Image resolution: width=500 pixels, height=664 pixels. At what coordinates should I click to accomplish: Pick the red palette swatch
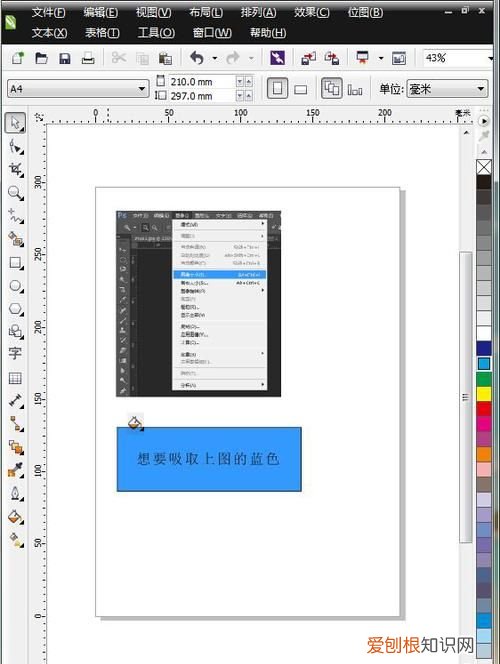[484, 409]
